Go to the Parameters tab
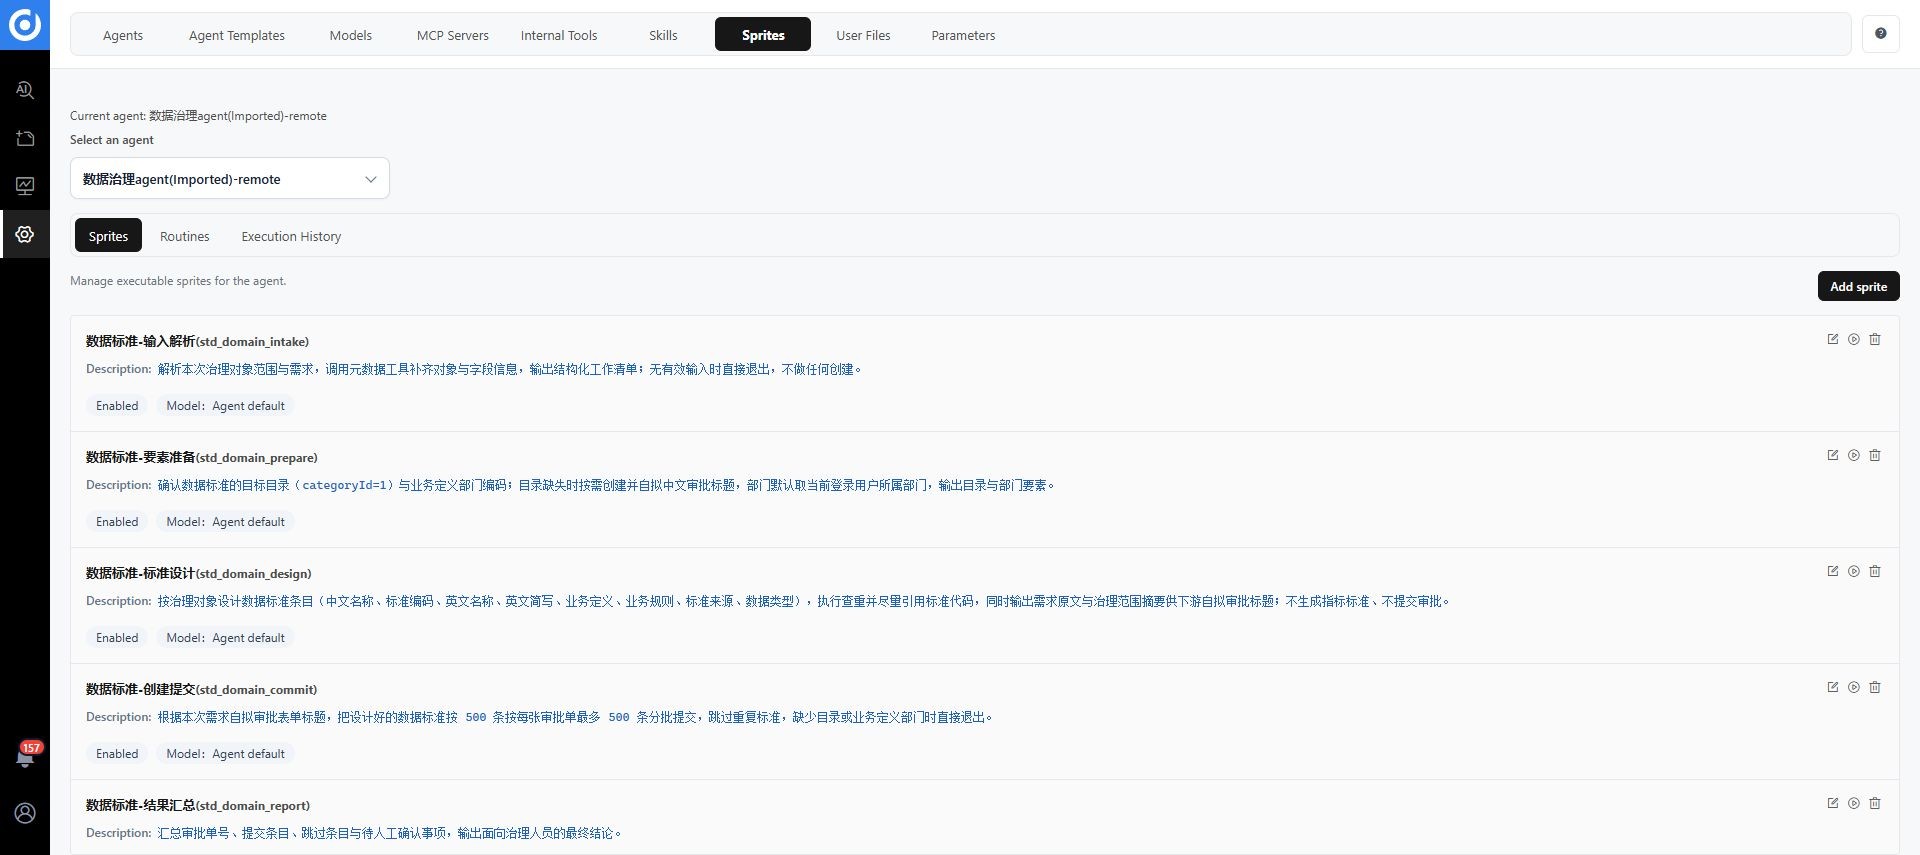Screen dimensions: 1920x855 963,35
